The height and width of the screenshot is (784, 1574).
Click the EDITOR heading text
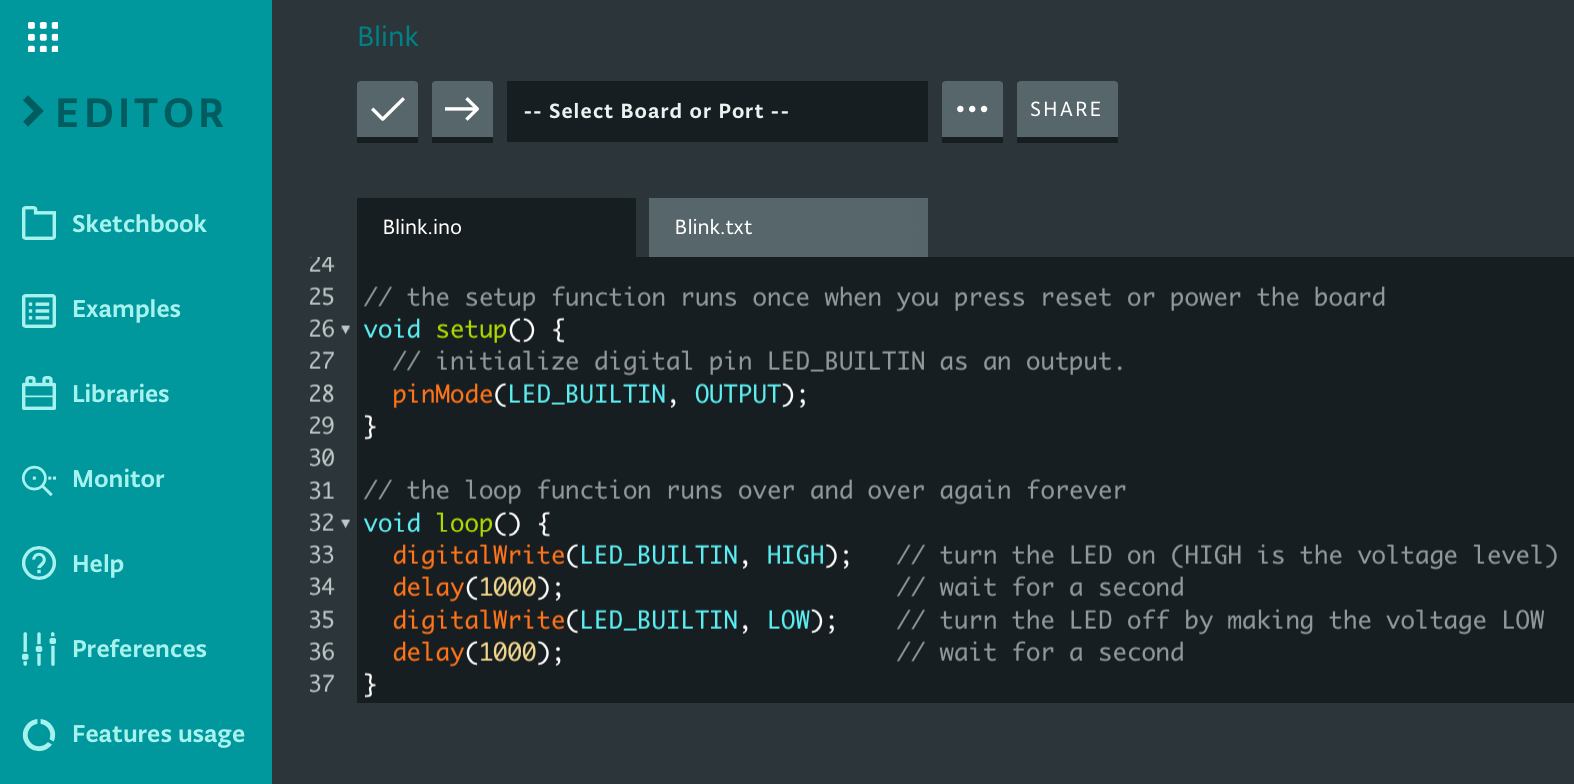141,113
